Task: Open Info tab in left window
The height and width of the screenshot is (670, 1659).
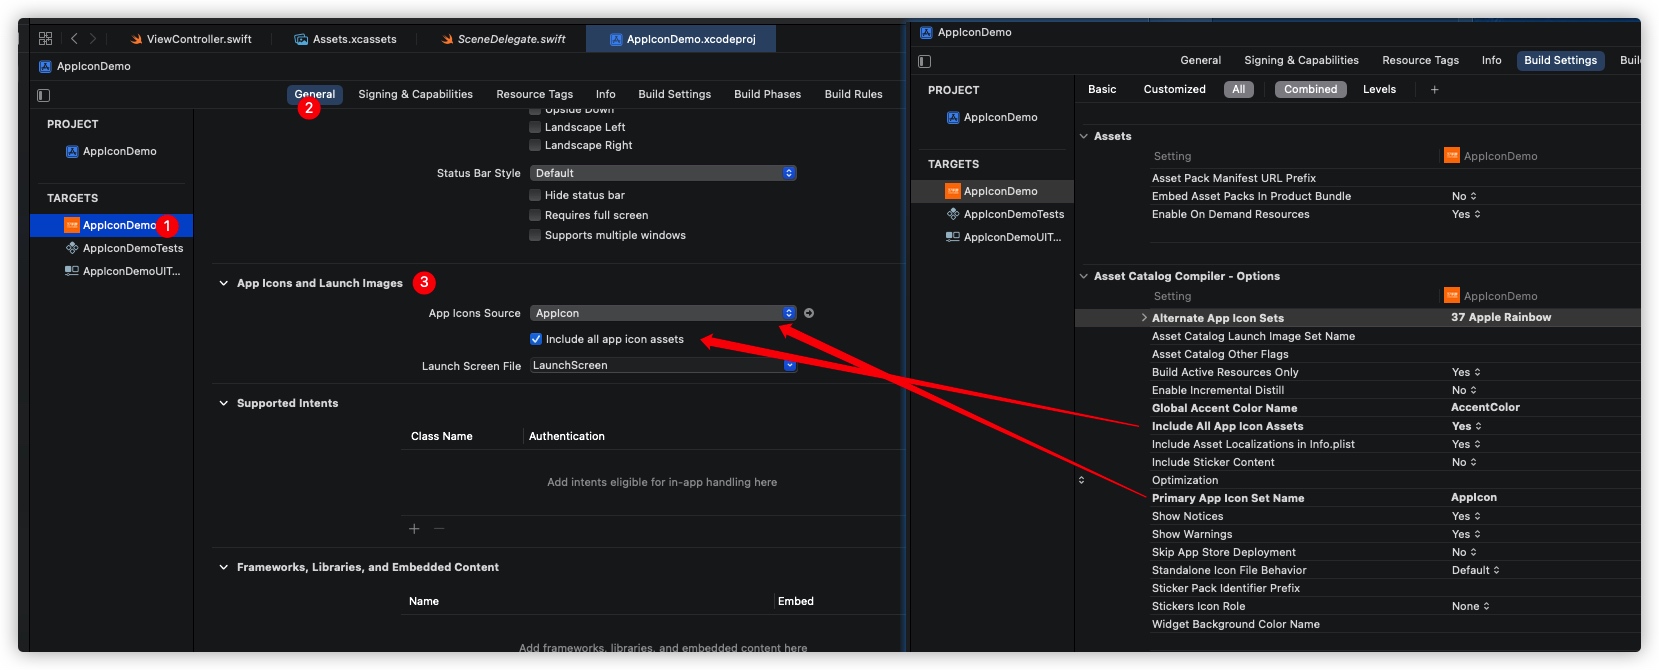Action: [x=606, y=94]
